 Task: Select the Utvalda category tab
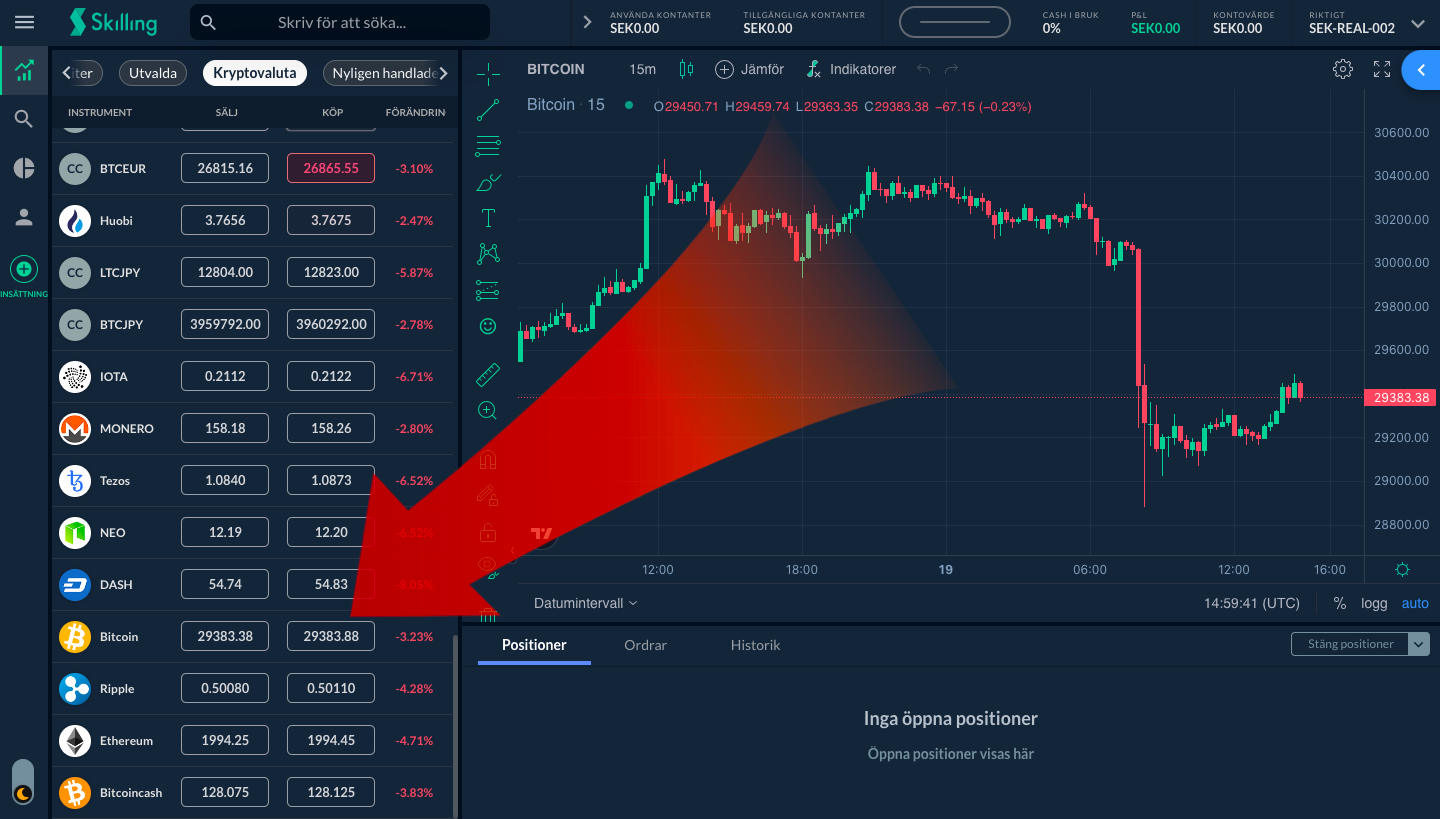pos(153,73)
